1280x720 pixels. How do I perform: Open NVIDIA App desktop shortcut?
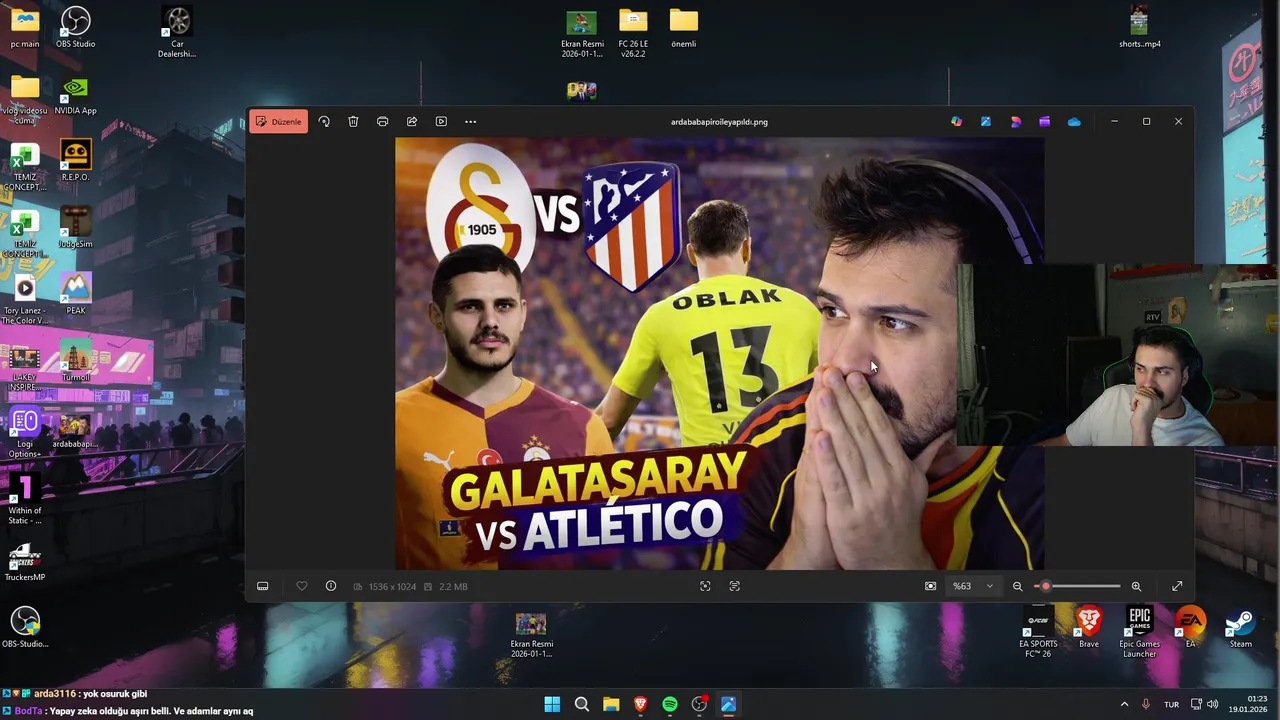(75, 95)
